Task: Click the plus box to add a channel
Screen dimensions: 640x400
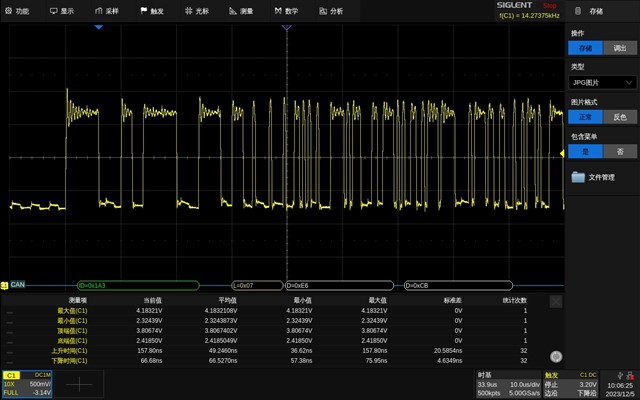Action: click(x=79, y=384)
